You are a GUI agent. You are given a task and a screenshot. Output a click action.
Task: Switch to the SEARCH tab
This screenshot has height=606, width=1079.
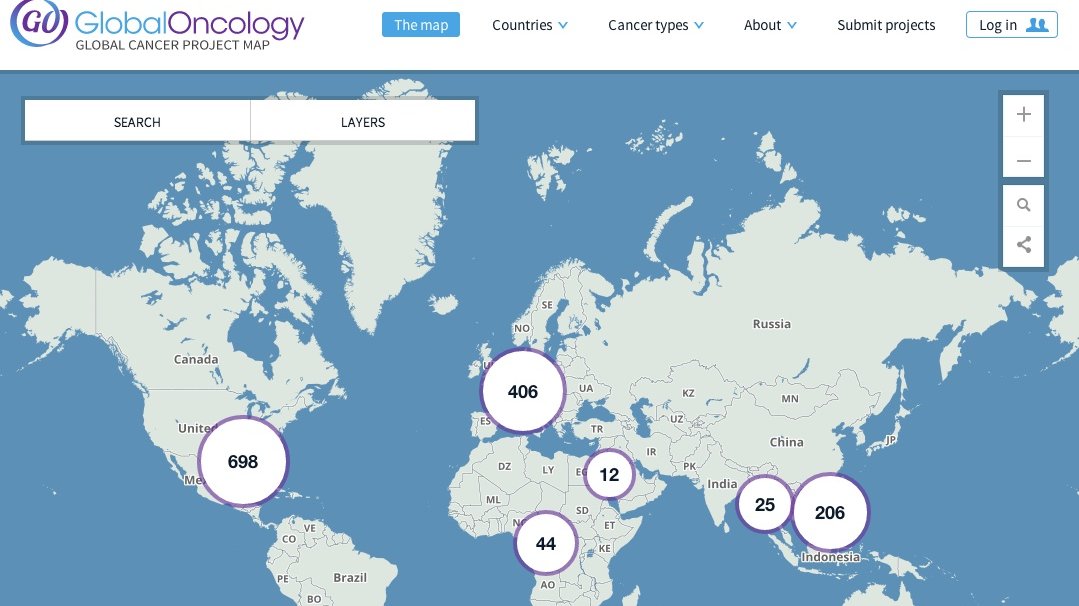pyautogui.click(x=137, y=121)
